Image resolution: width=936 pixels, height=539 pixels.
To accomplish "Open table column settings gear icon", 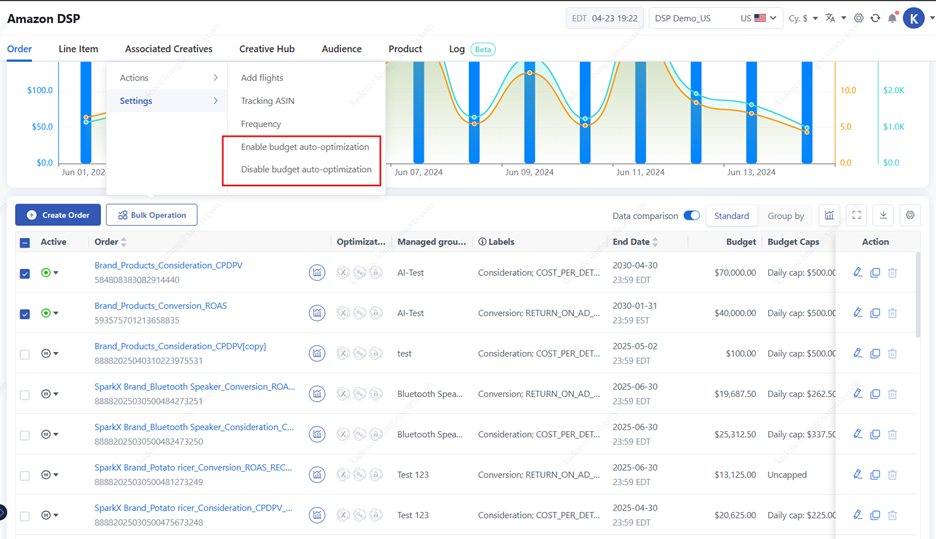I will [909, 215].
